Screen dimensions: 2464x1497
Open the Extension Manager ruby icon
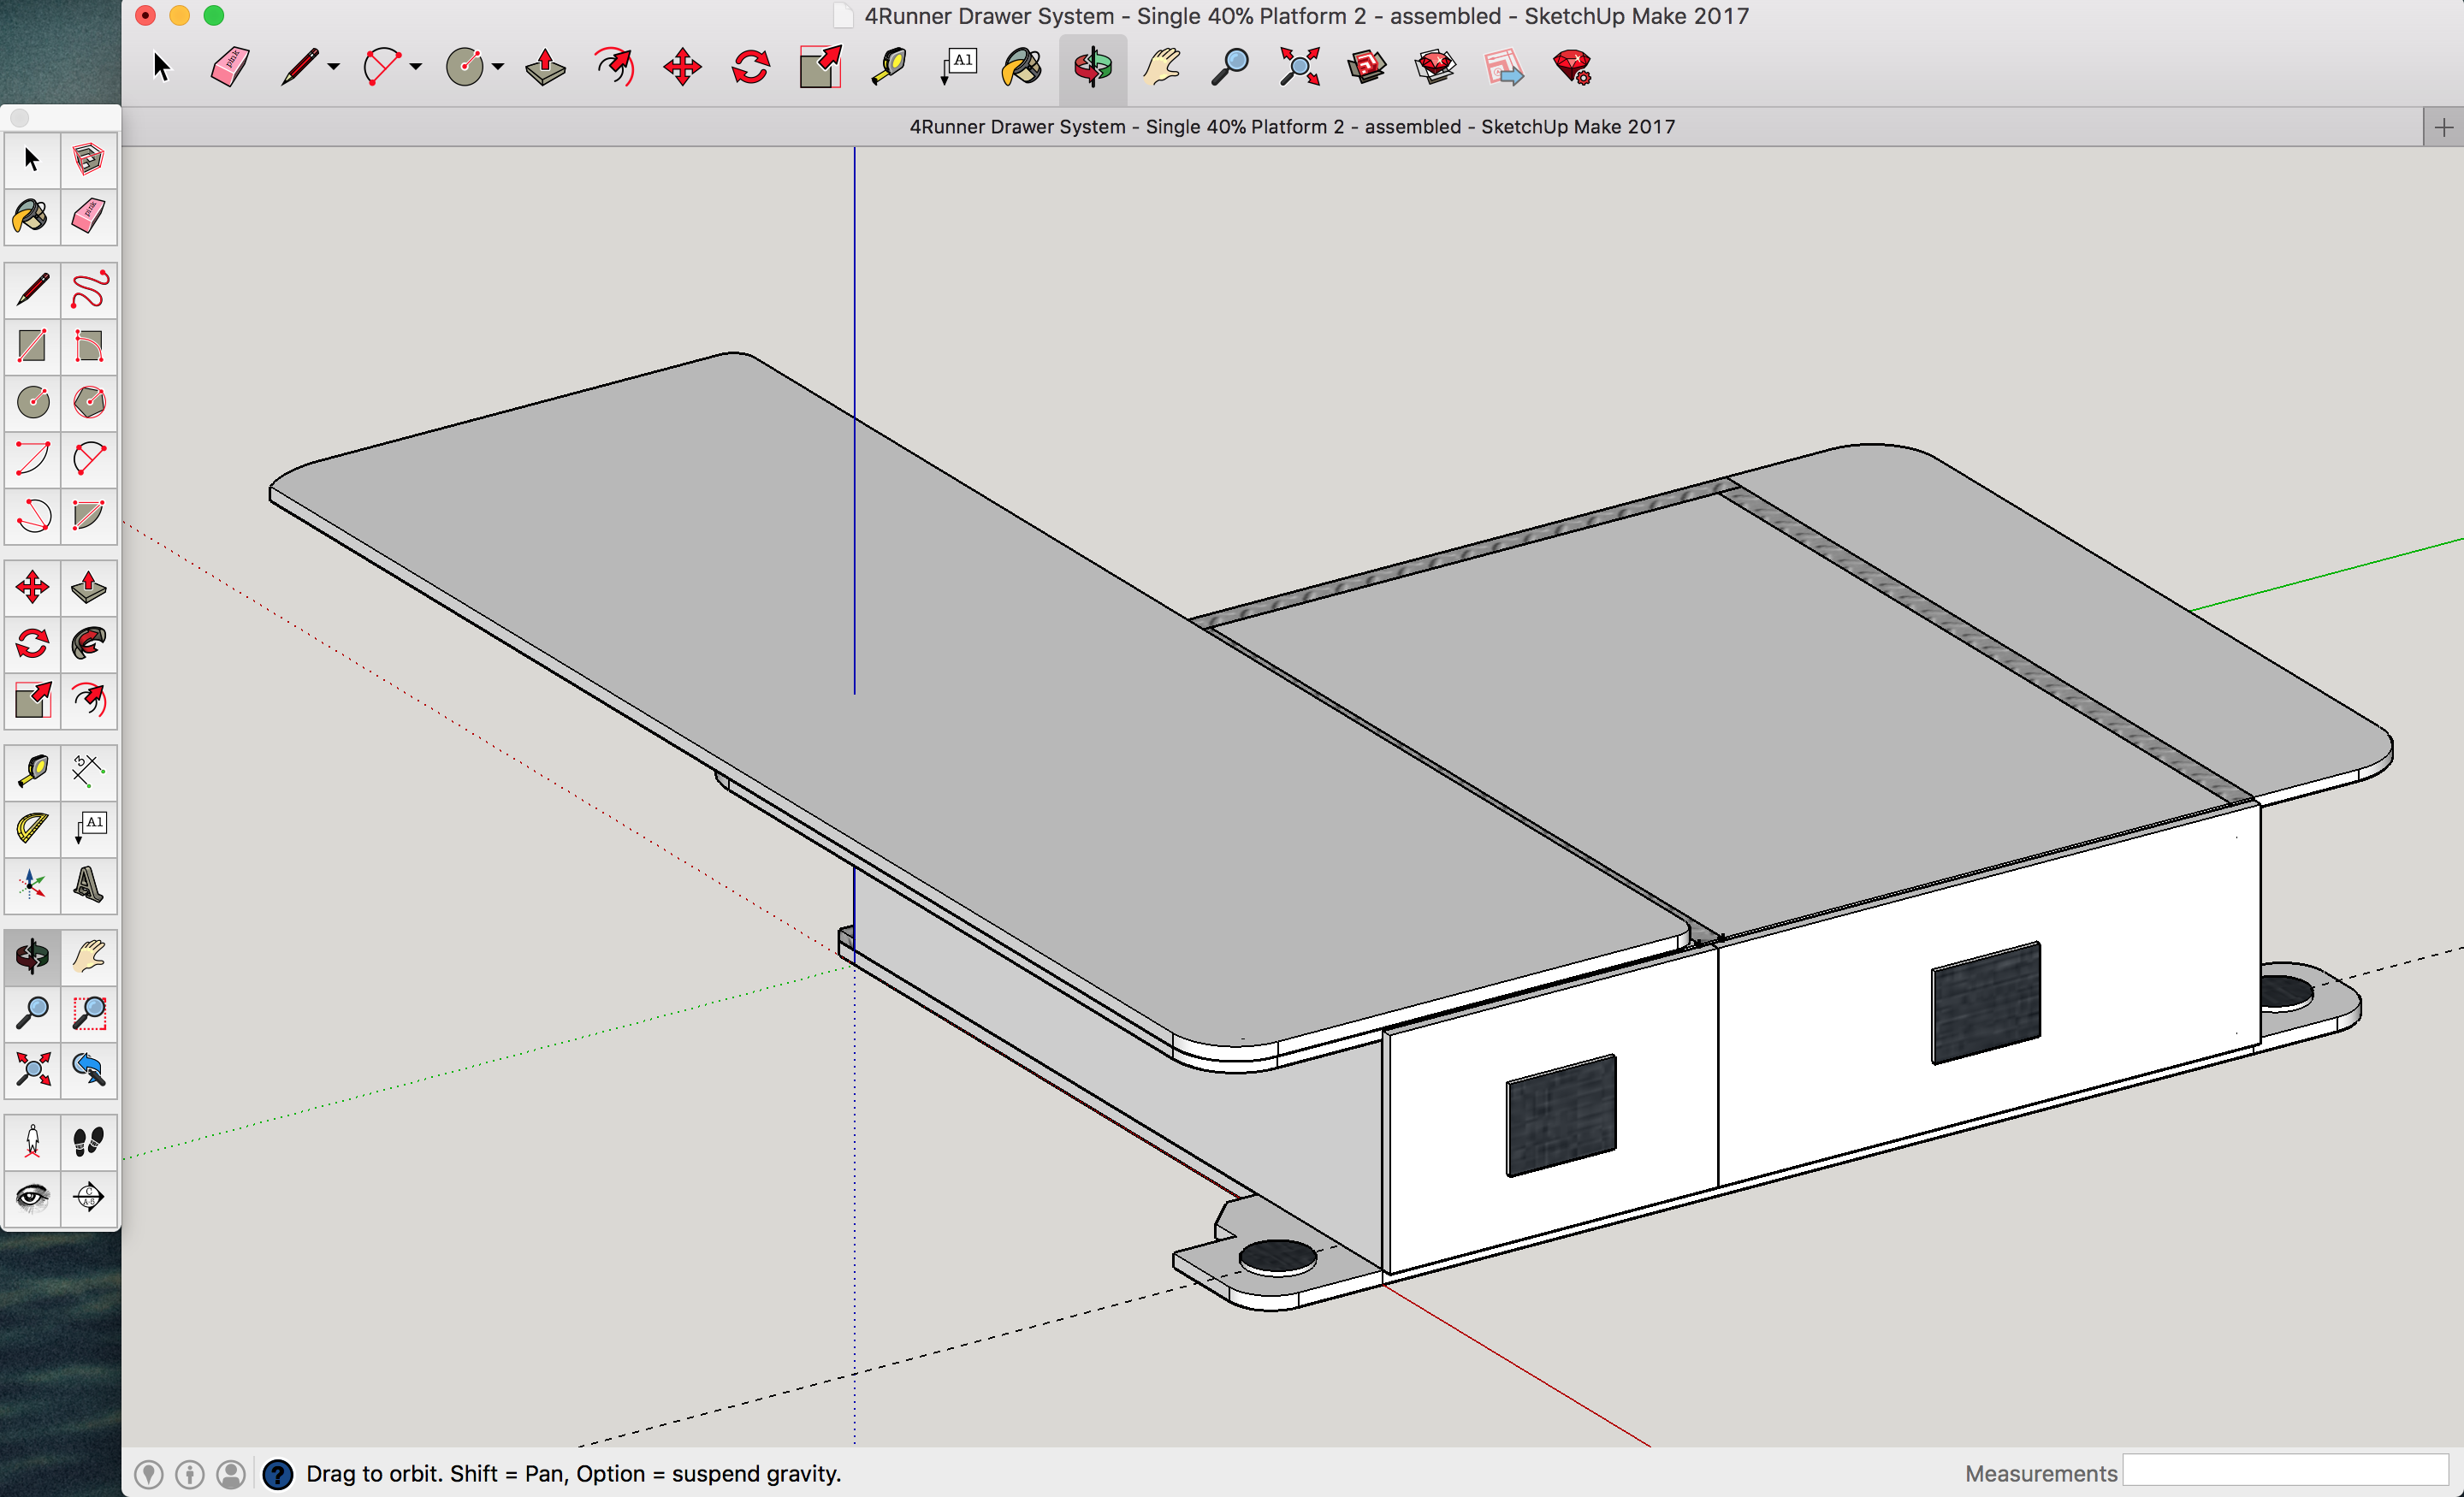pos(1573,67)
